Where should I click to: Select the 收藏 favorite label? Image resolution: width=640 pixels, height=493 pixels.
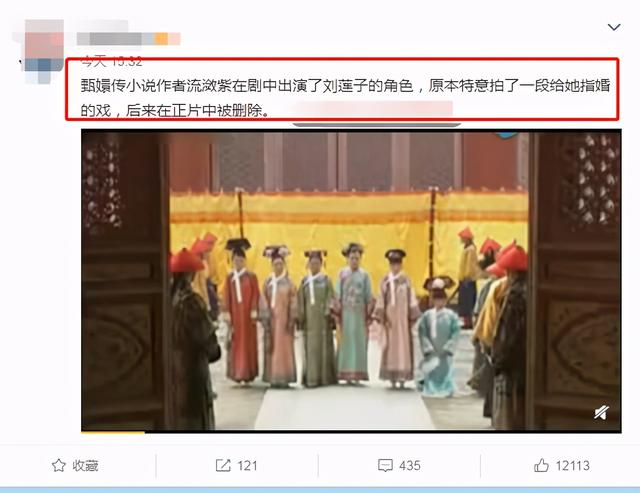click(85, 466)
